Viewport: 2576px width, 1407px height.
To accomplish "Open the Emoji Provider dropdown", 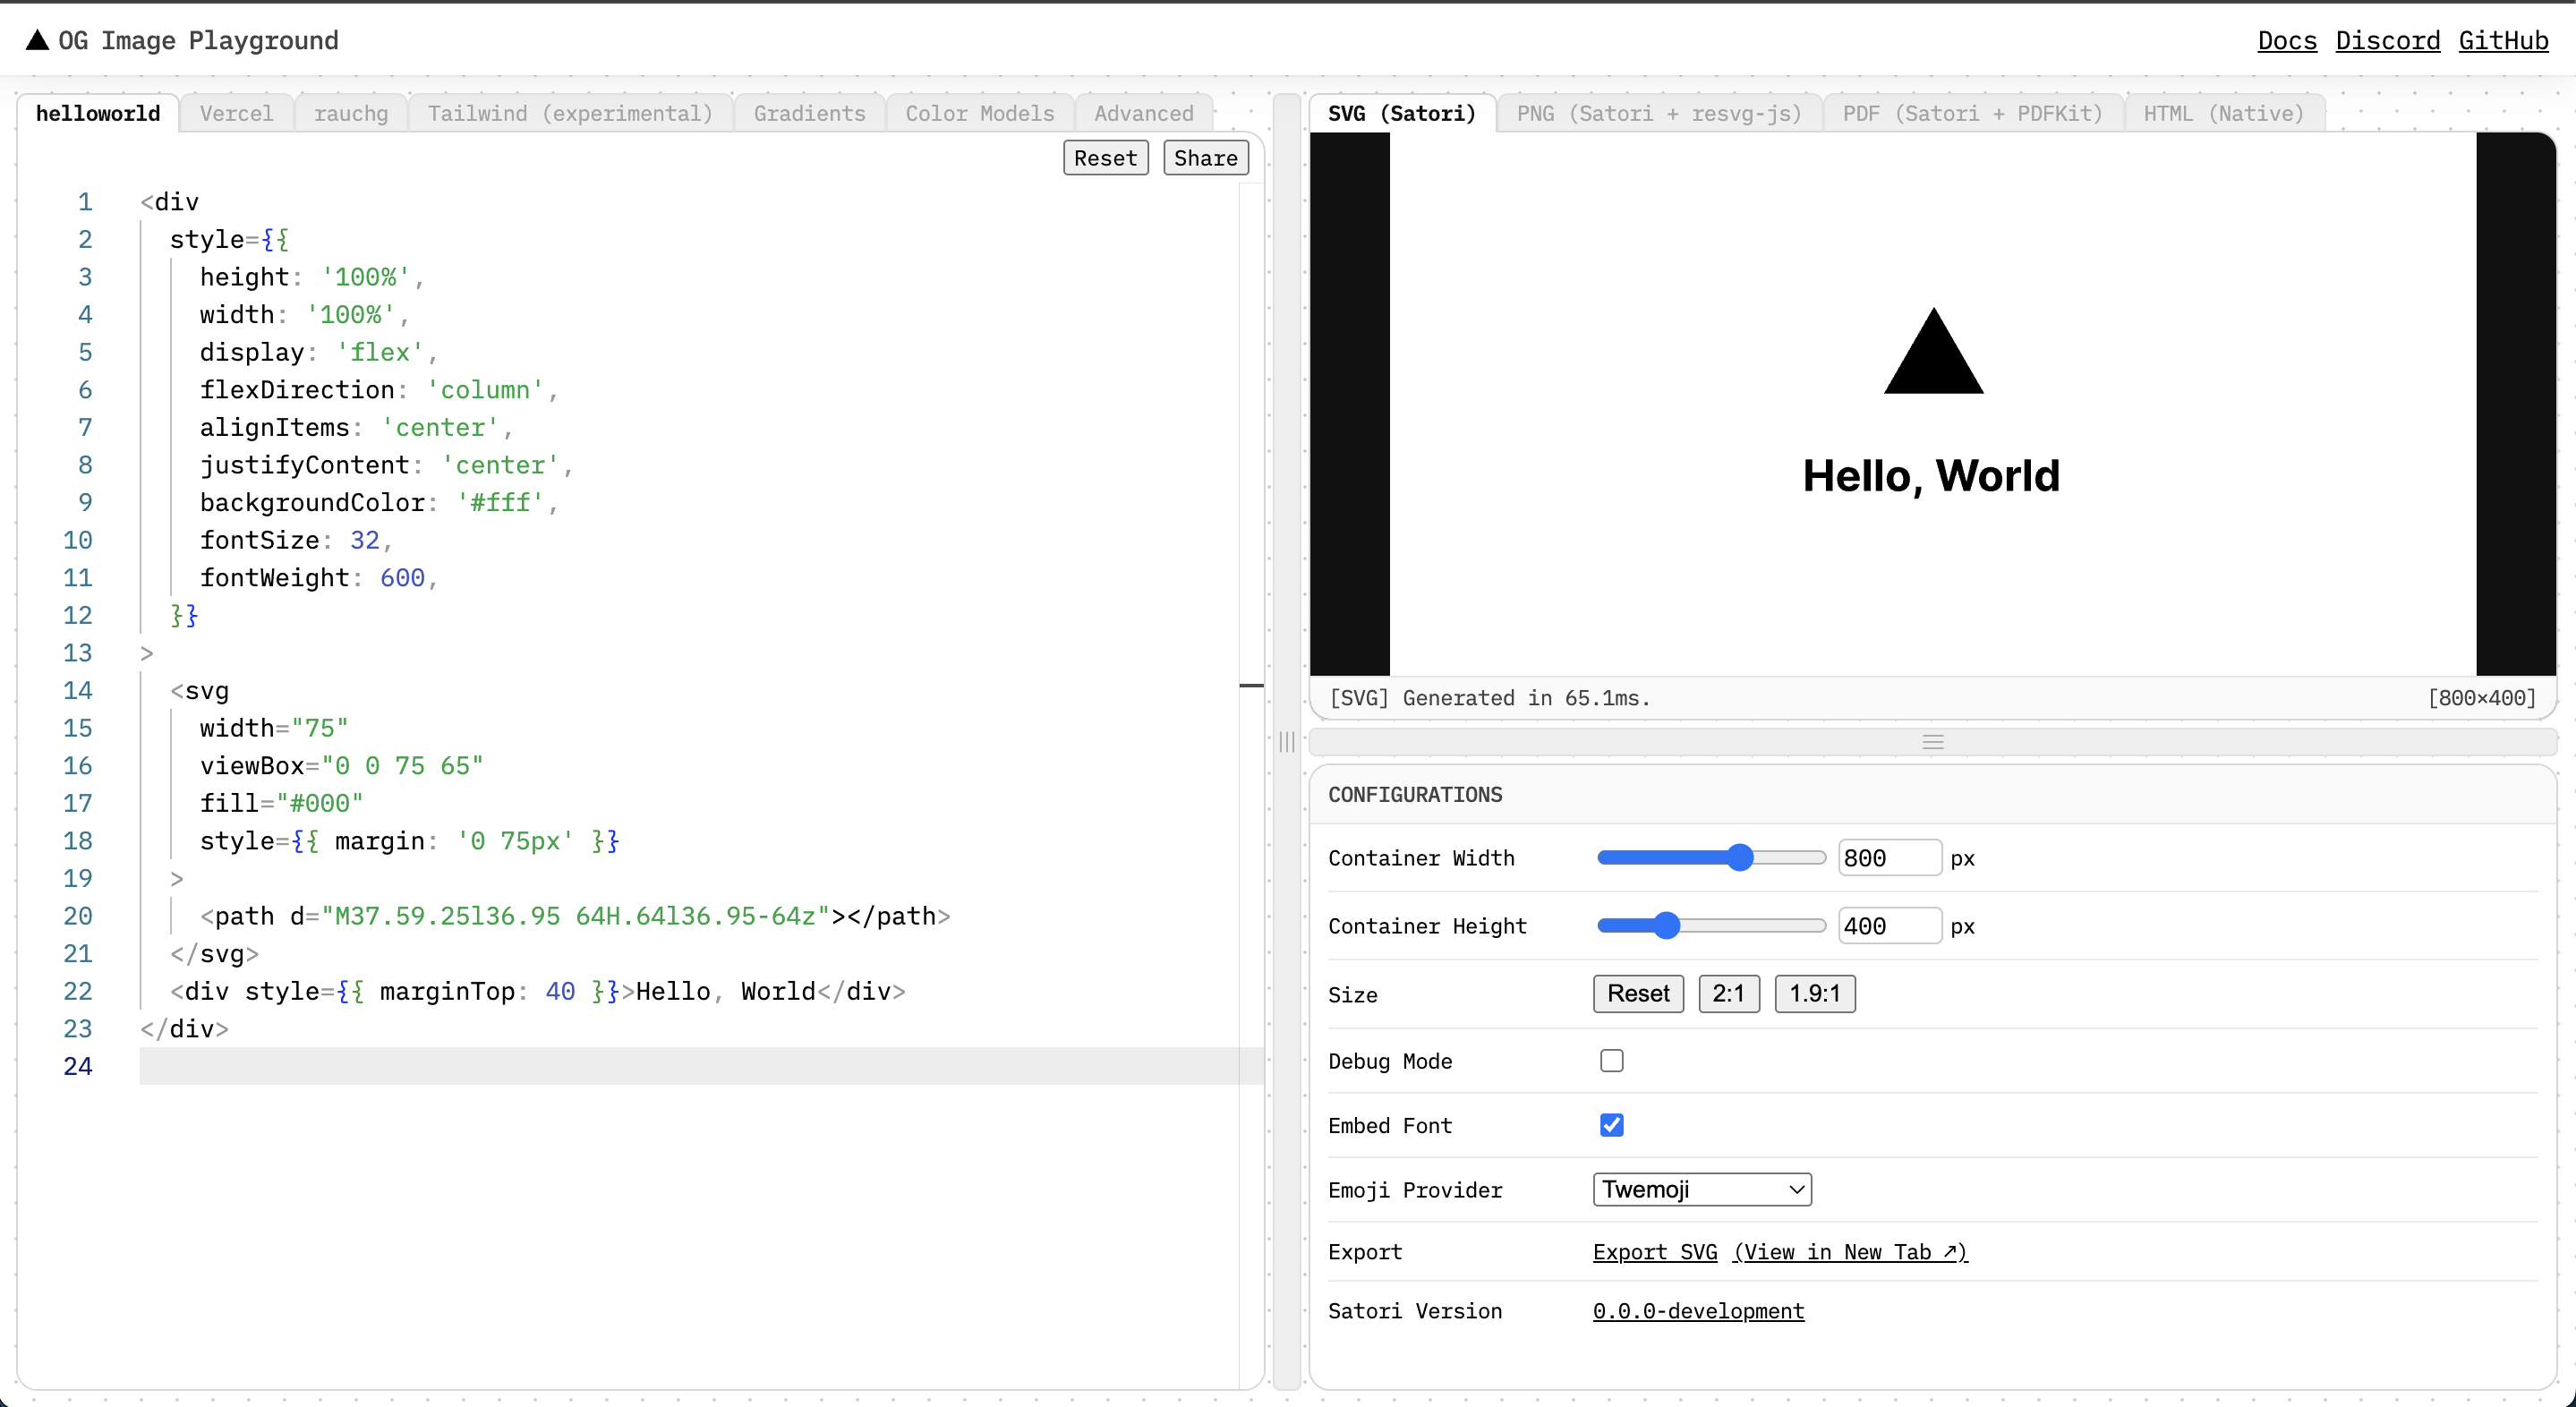I will click(x=1701, y=1189).
